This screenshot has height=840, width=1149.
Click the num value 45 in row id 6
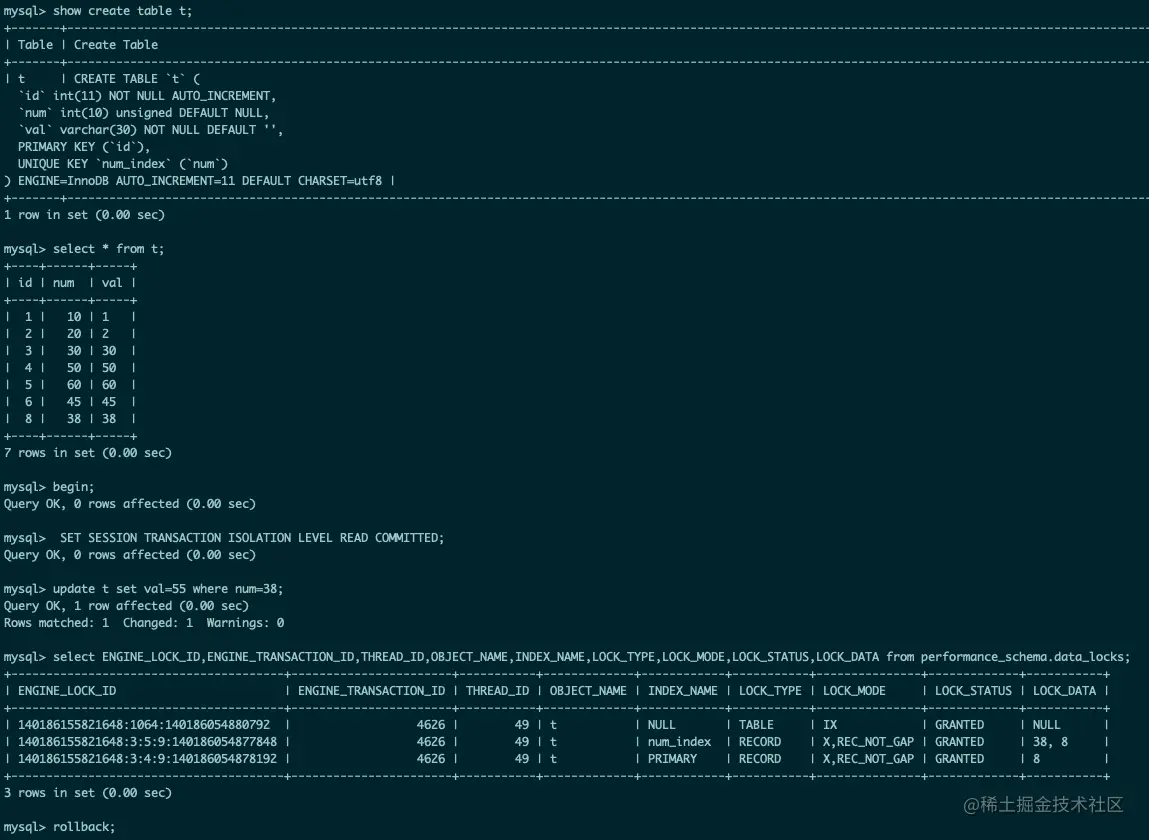click(x=74, y=402)
